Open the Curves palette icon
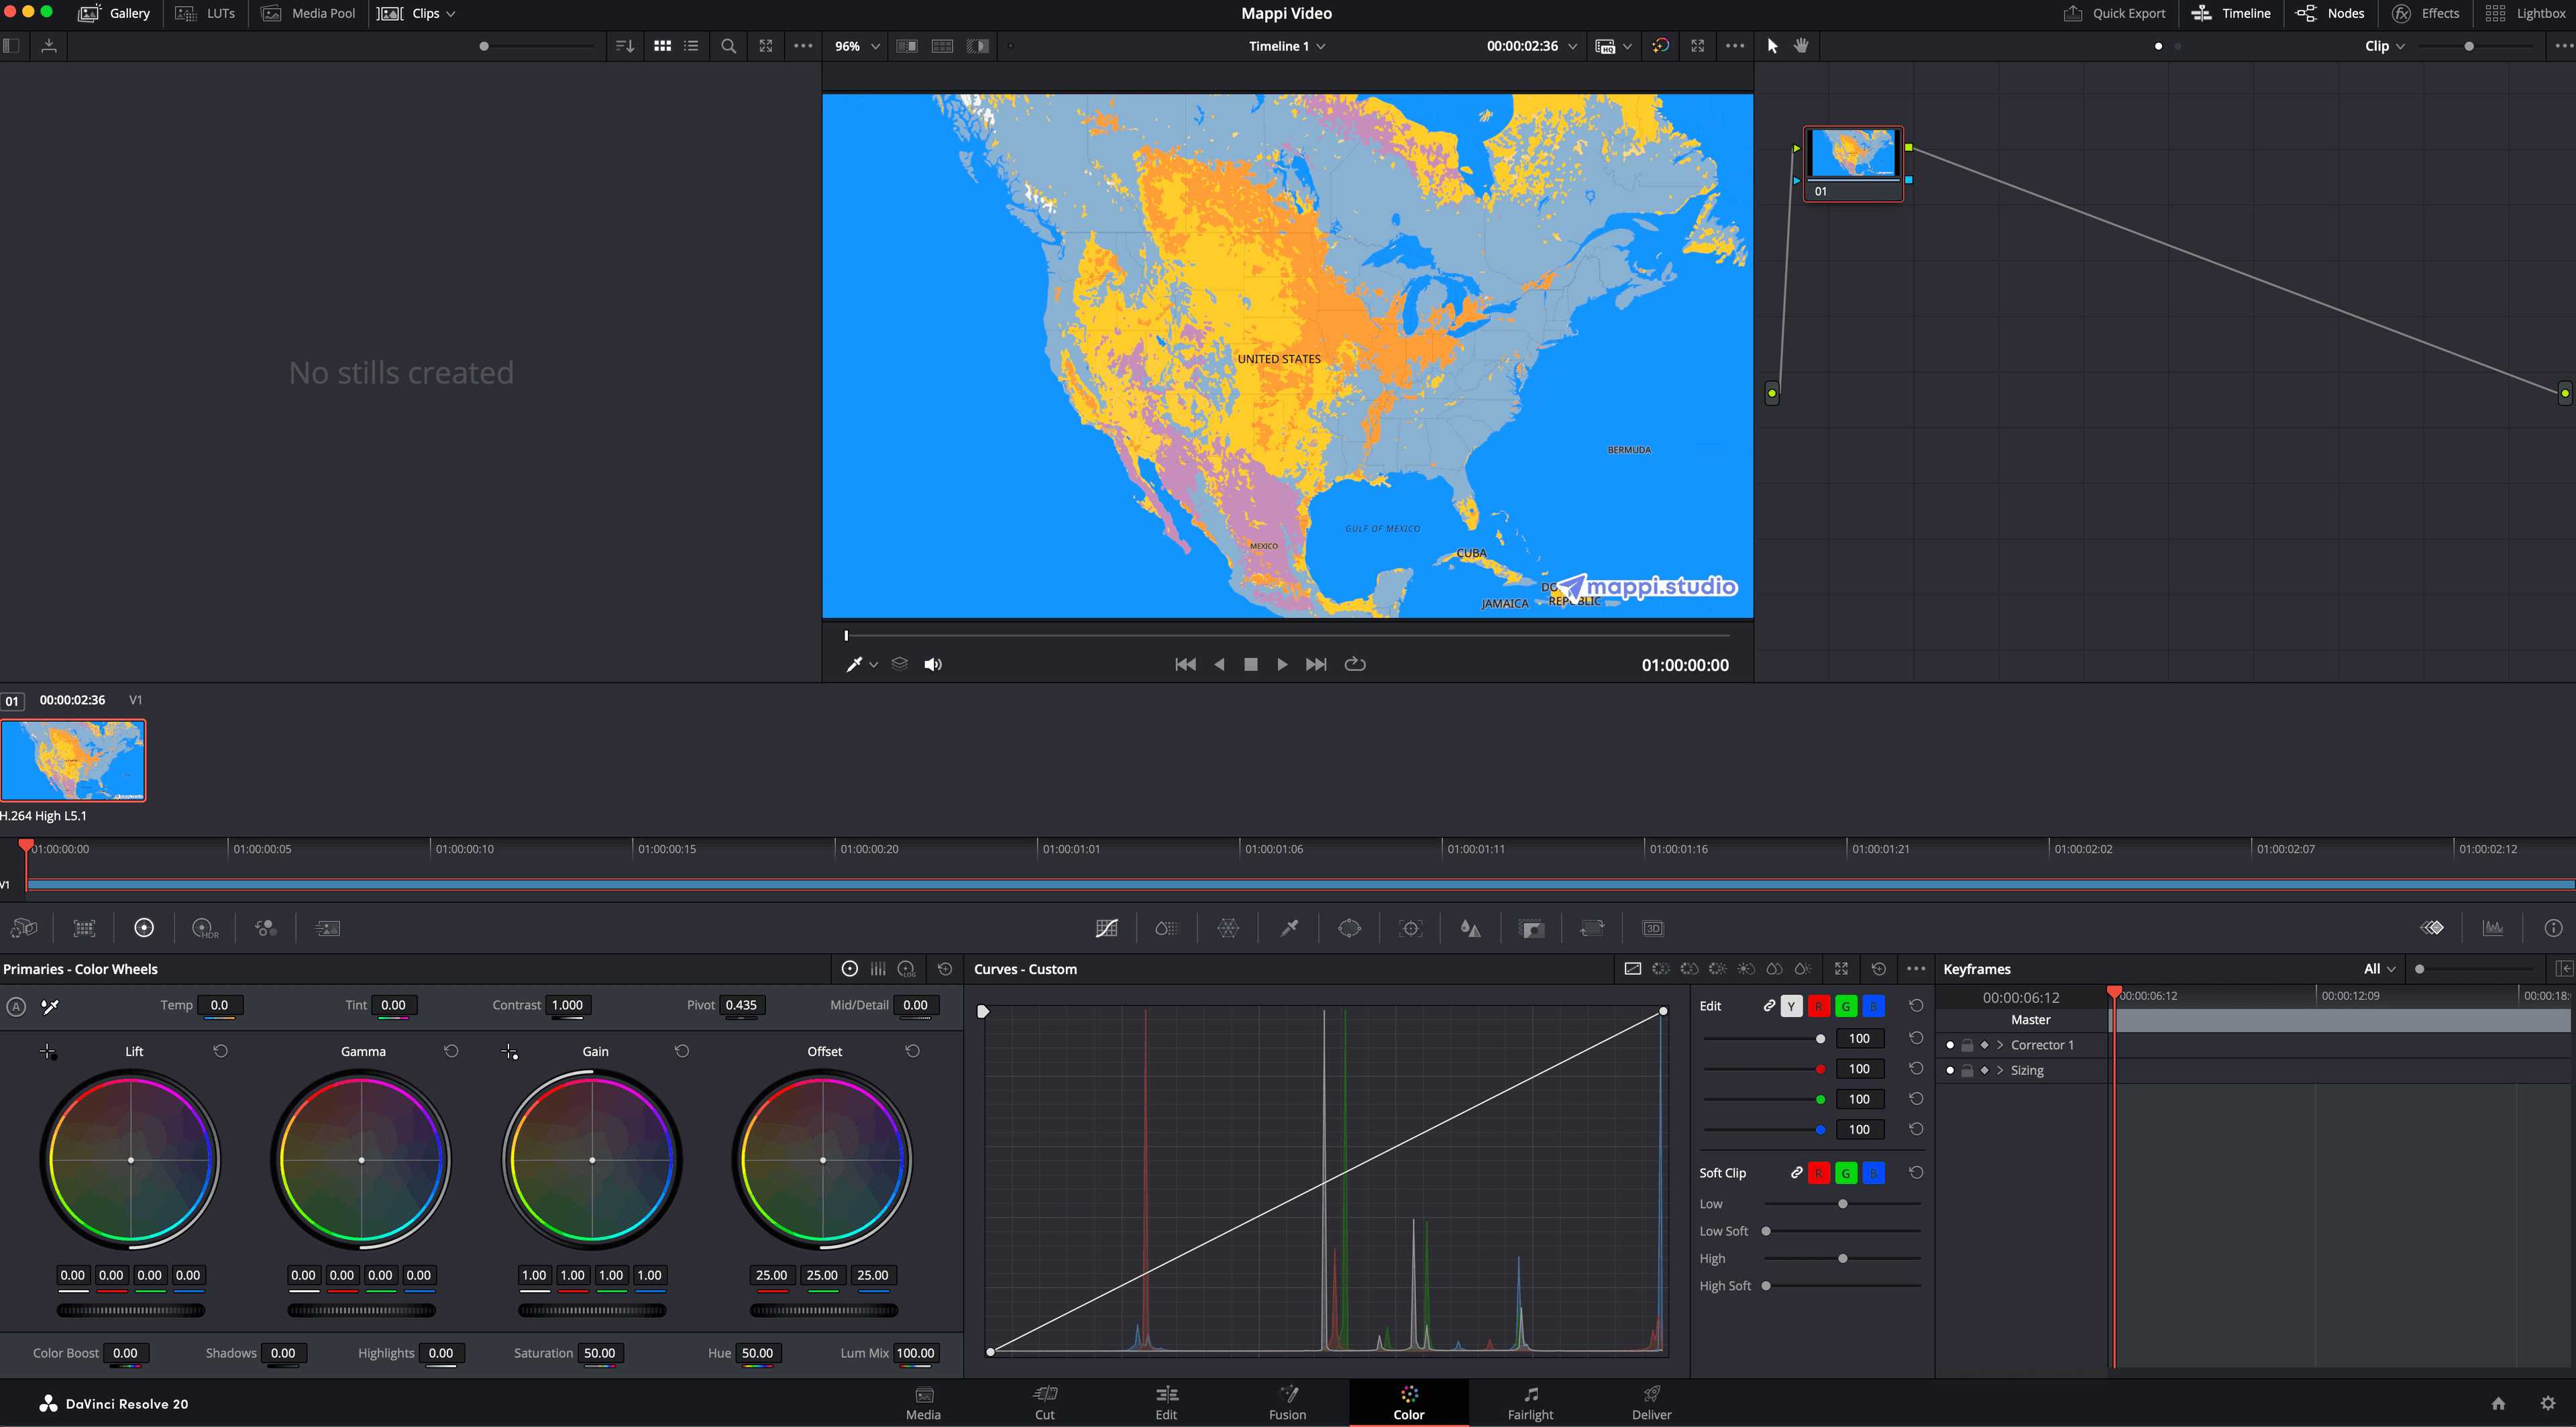Screen dimensions: 2576x1427 (1106, 928)
